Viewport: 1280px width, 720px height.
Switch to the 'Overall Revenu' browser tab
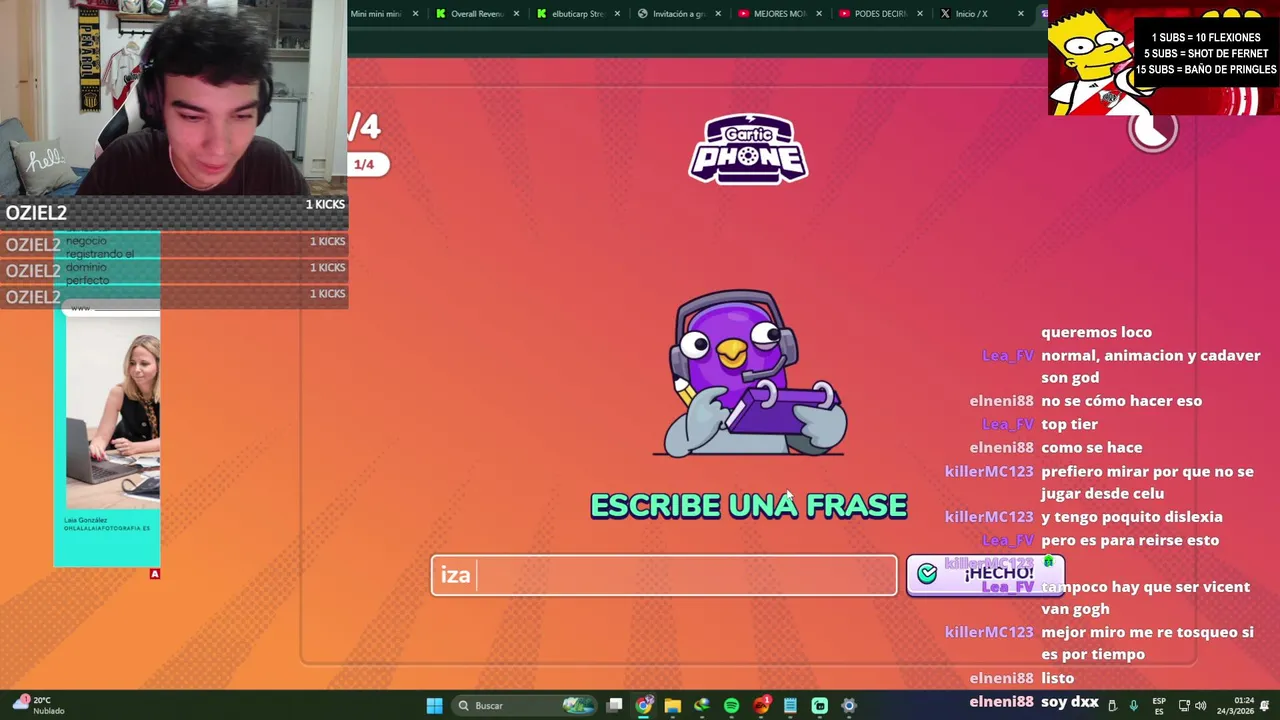coord(478,14)
